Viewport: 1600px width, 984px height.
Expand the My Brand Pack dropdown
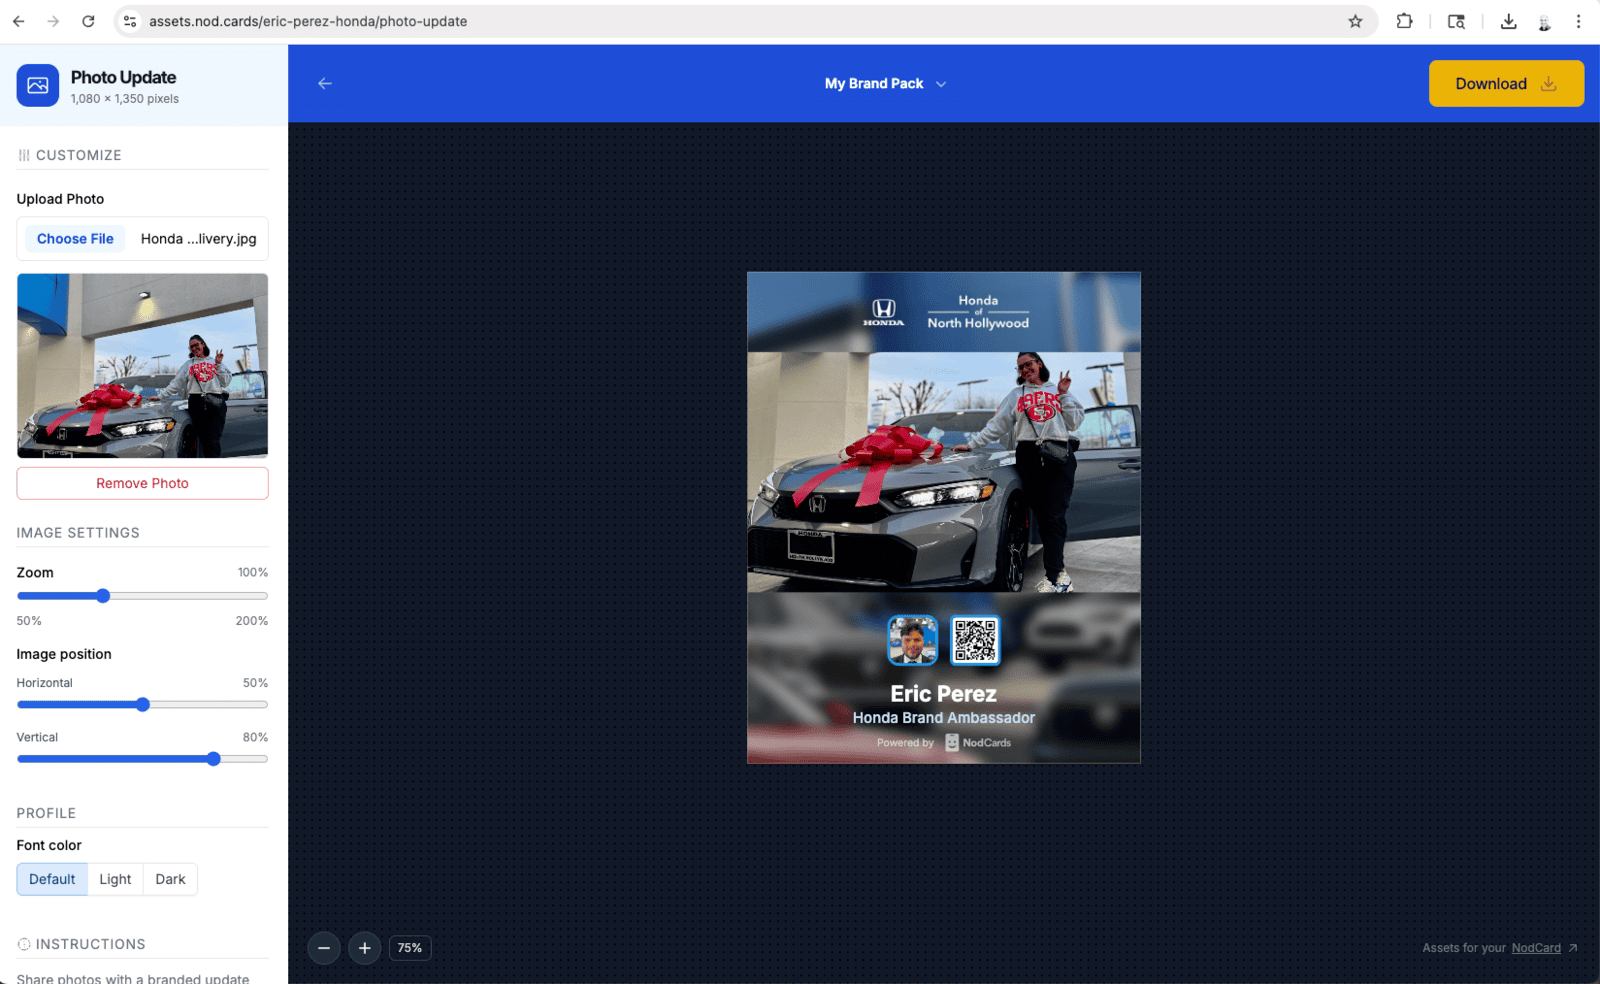click(885, 84)
